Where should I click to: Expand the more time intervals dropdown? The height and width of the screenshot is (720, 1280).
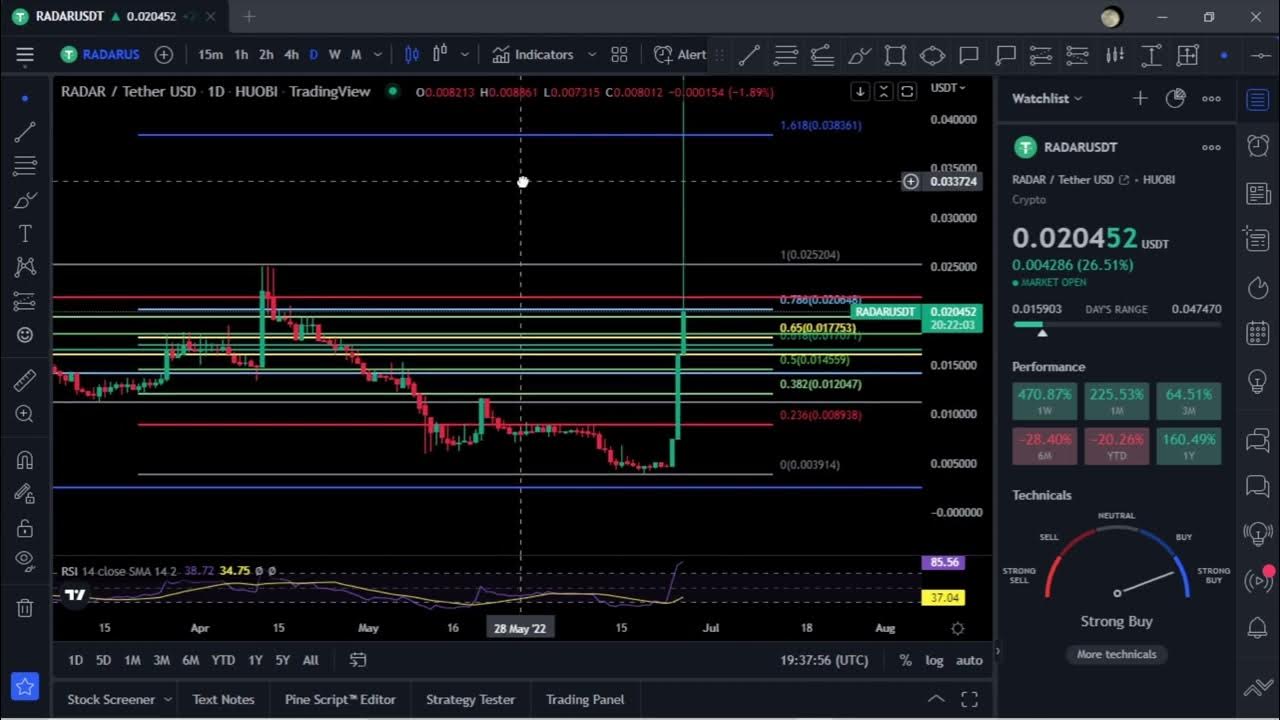[x=378, y=55]
